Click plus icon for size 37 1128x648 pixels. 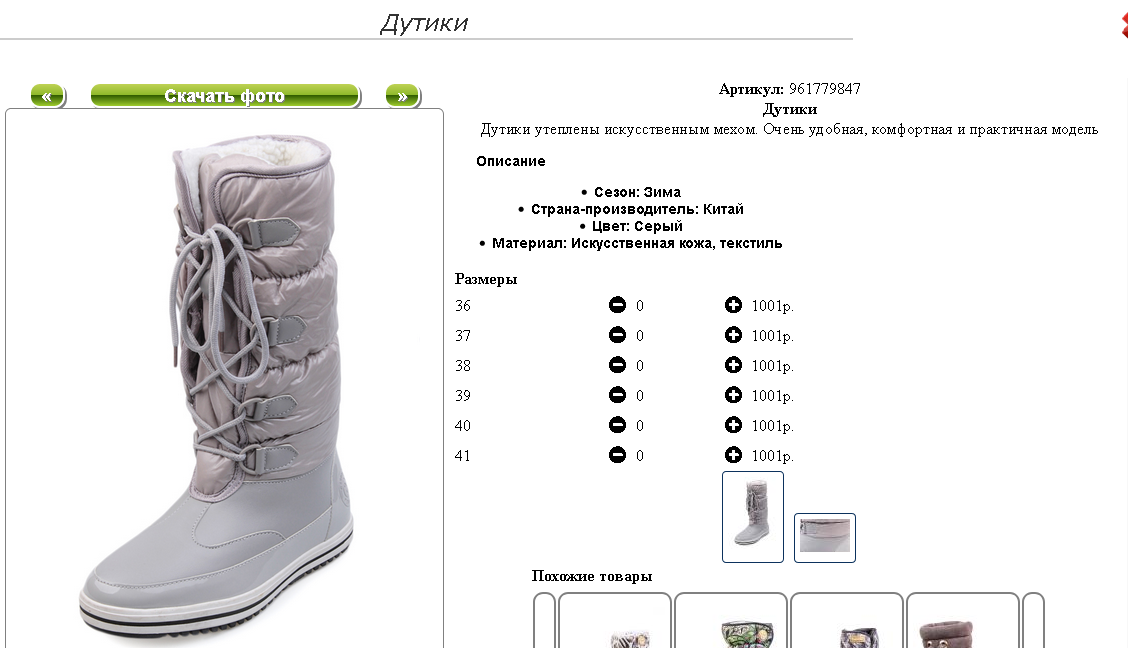coord(733,335)
